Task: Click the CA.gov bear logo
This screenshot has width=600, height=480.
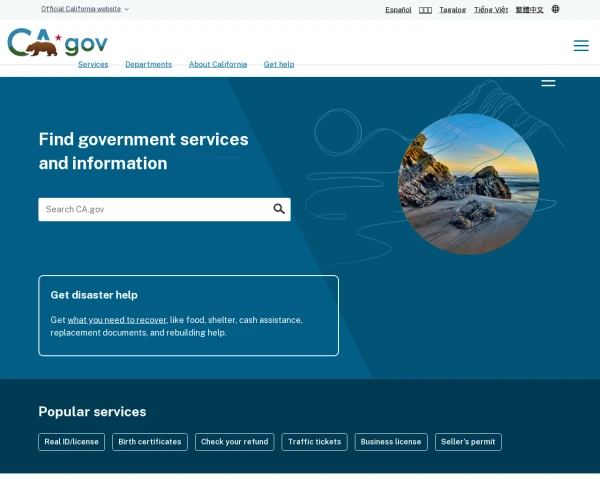Action: (x=57, y=42)
